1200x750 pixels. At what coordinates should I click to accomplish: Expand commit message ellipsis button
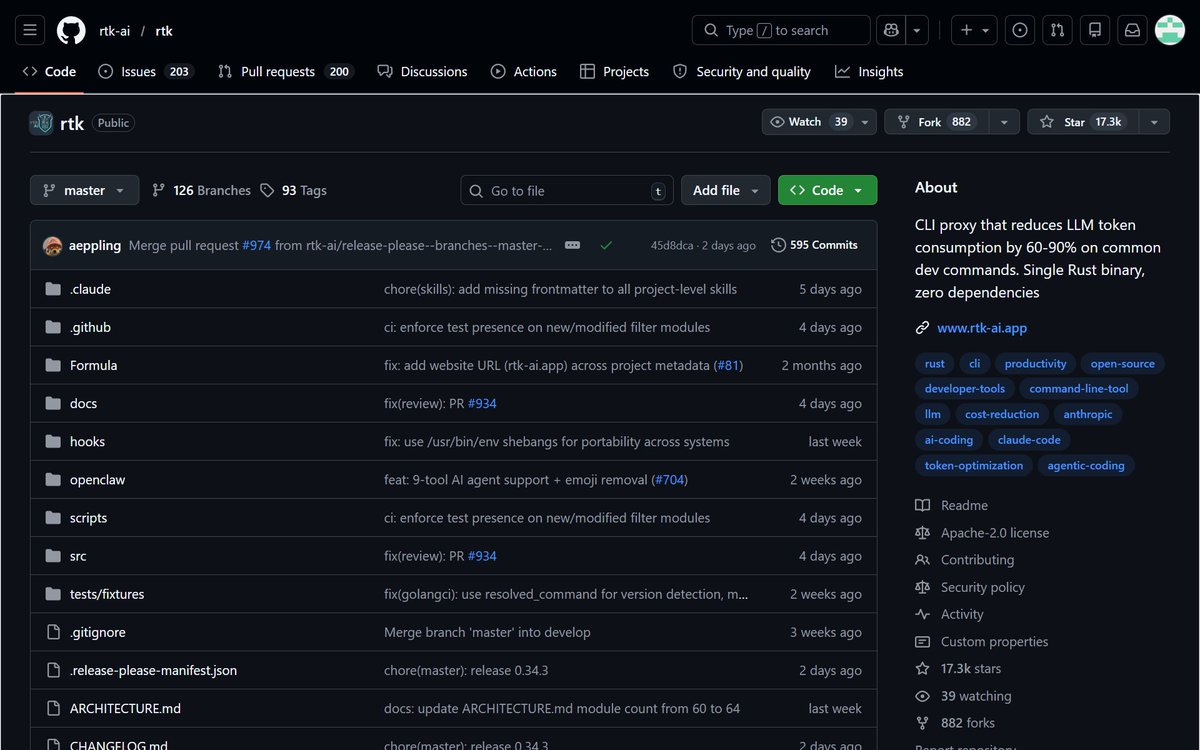[x=572, y=245]
